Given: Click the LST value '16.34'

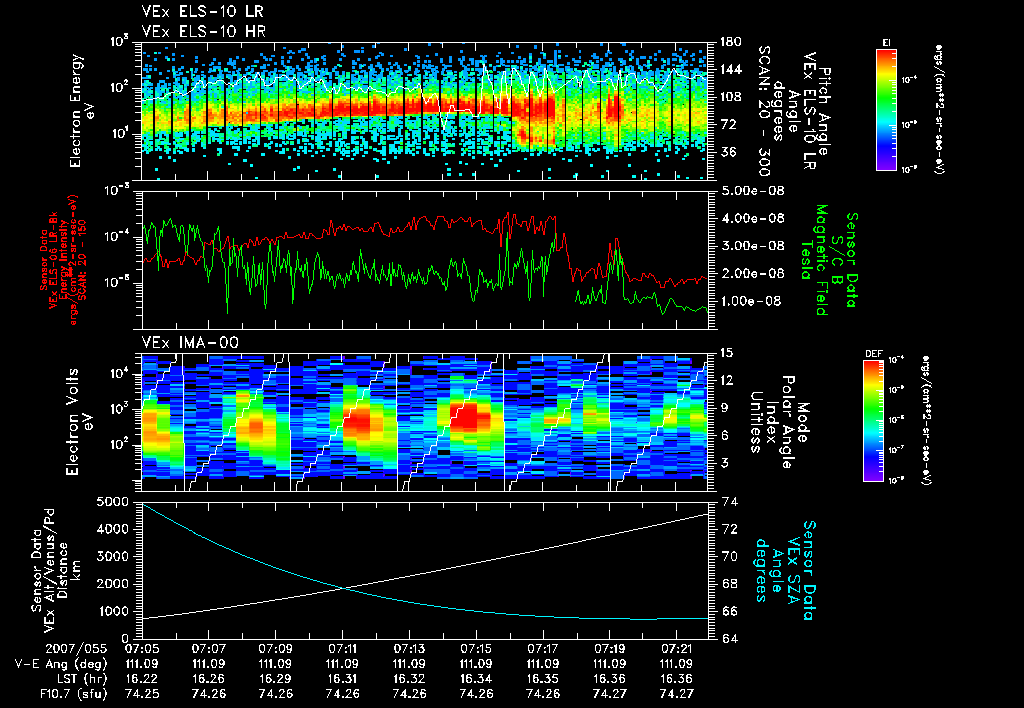Looking at the screenshot, I should coord(475,679).
